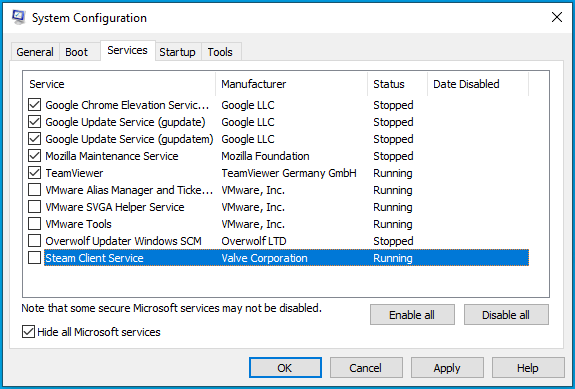The image size is (575, 389).
Task: Uncheck Google Update Service (gupdate) checkbox
Action: pos(34,122)
